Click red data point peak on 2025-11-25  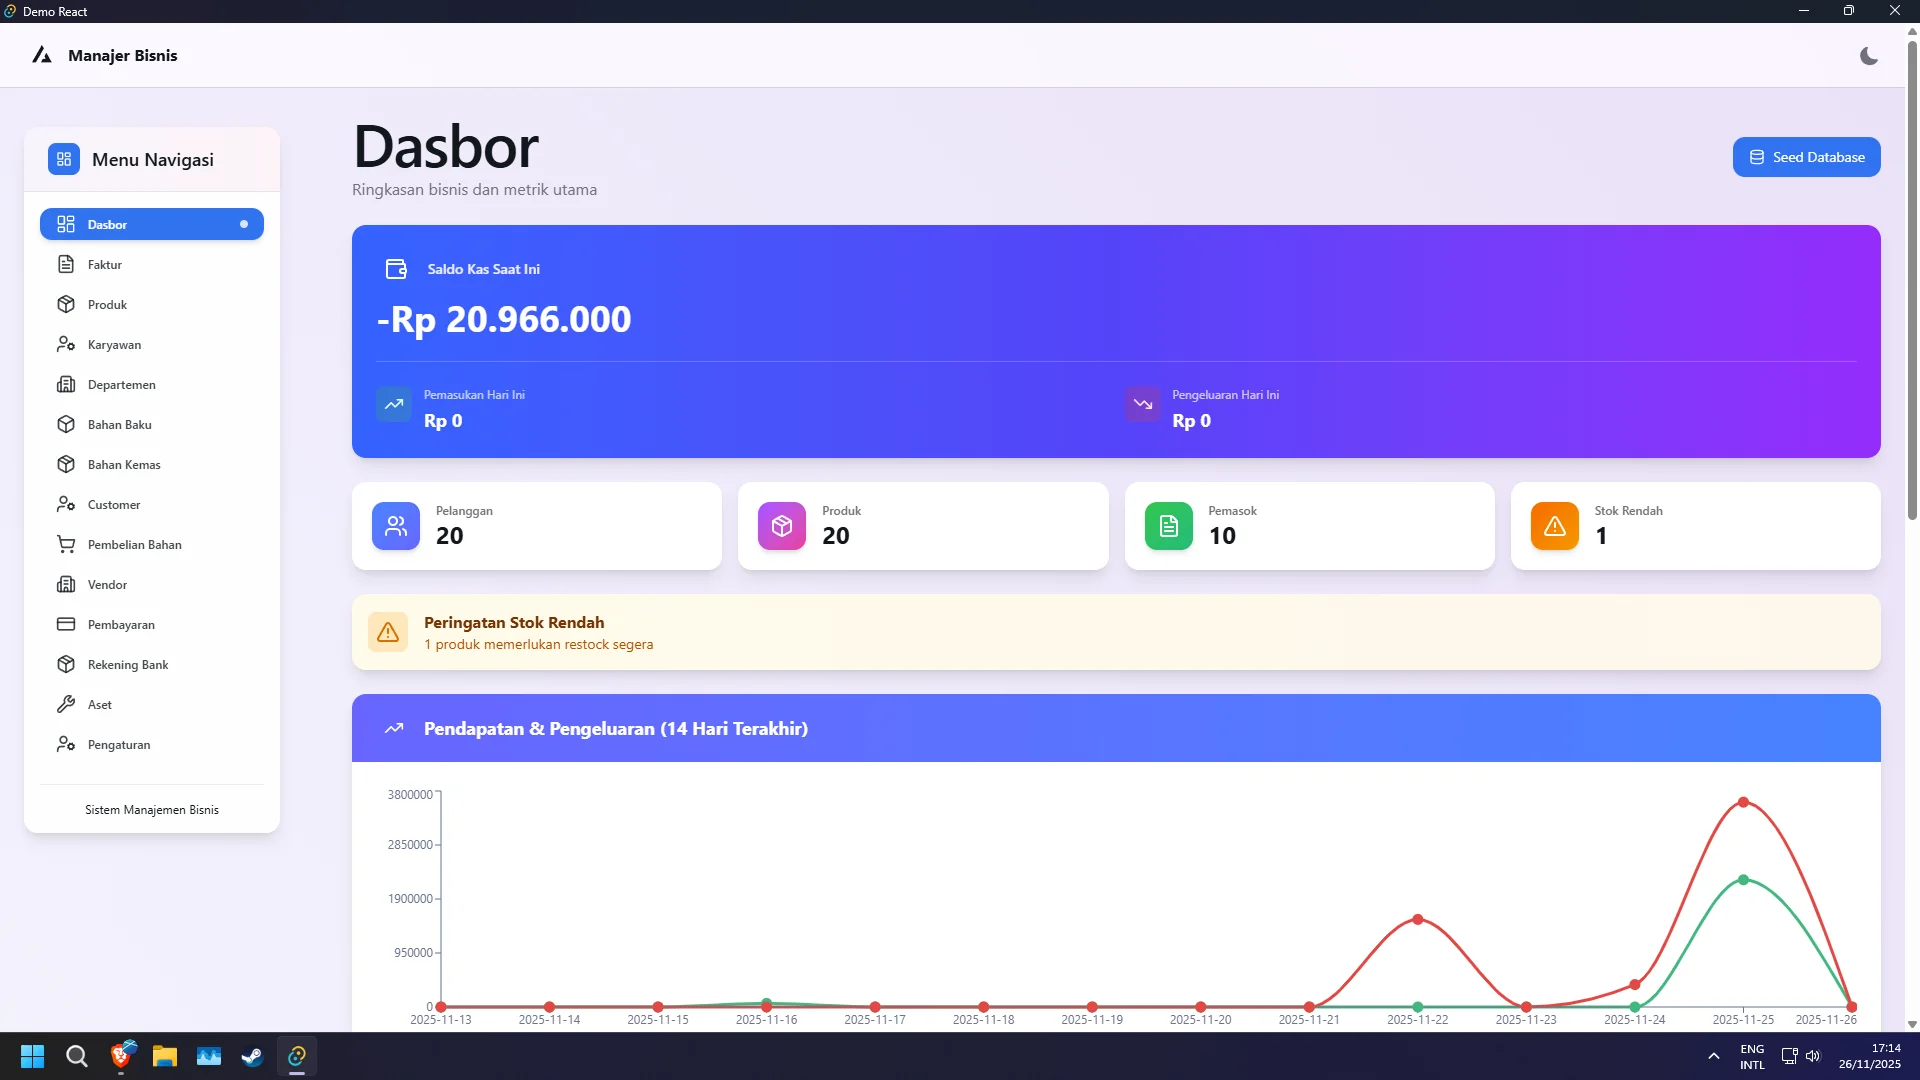point(1743,802)
